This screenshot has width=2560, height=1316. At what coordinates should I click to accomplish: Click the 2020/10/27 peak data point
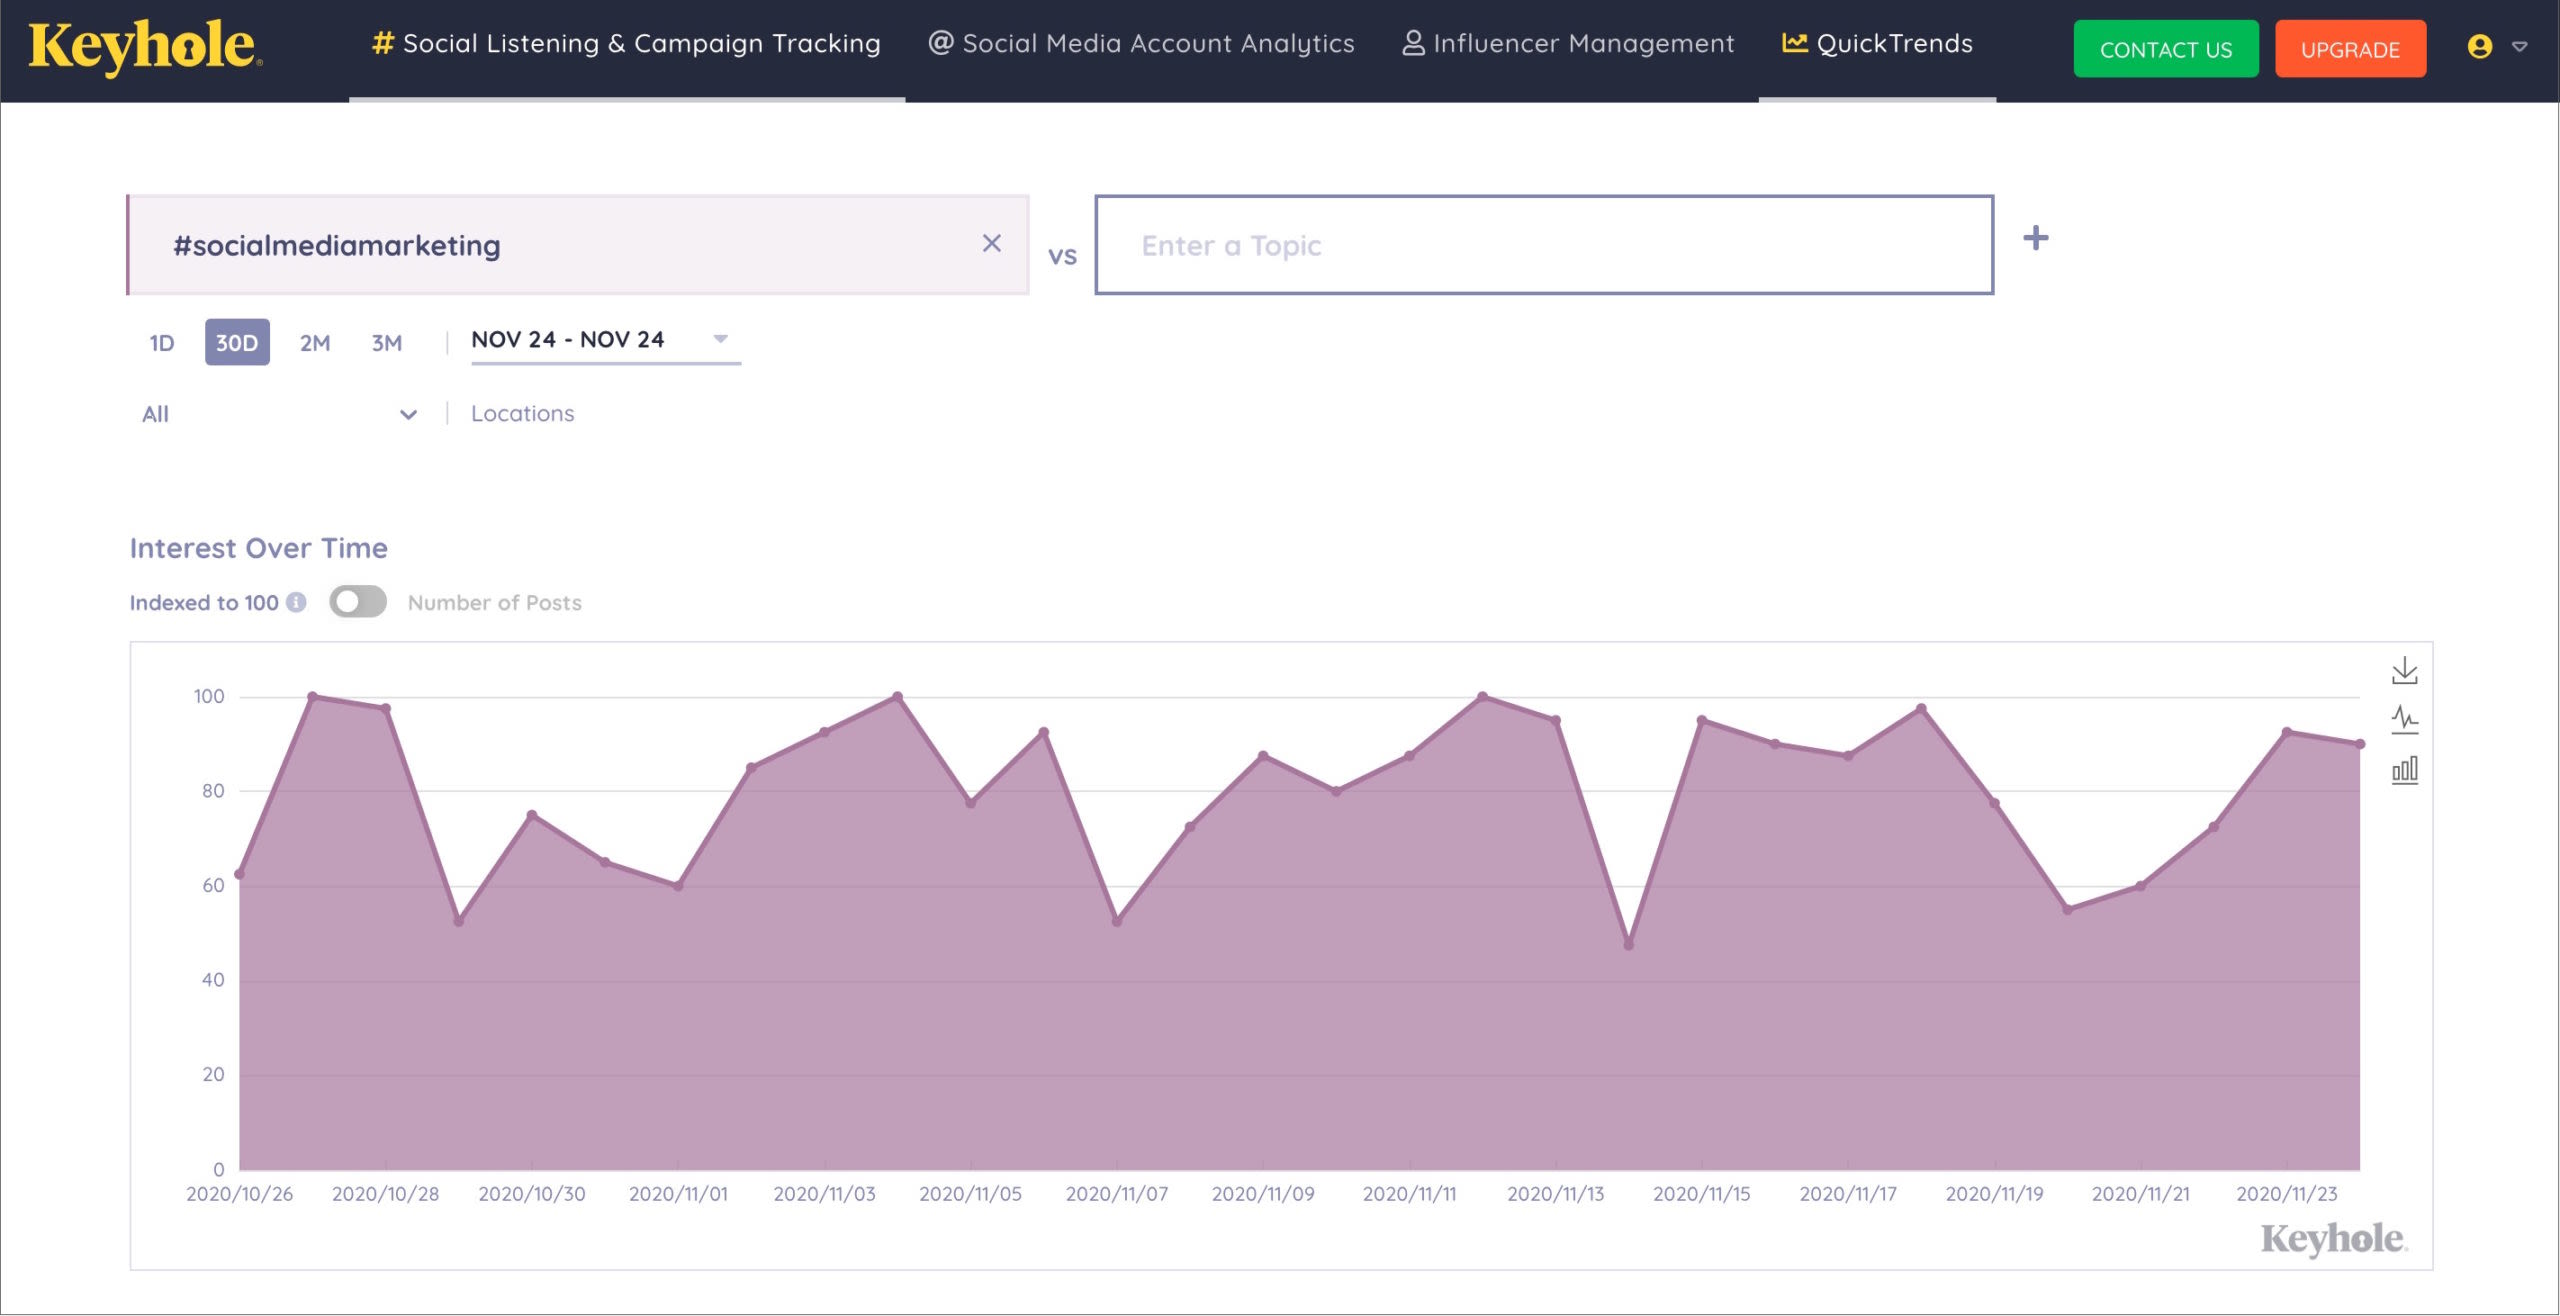click(x=312, y=696)
